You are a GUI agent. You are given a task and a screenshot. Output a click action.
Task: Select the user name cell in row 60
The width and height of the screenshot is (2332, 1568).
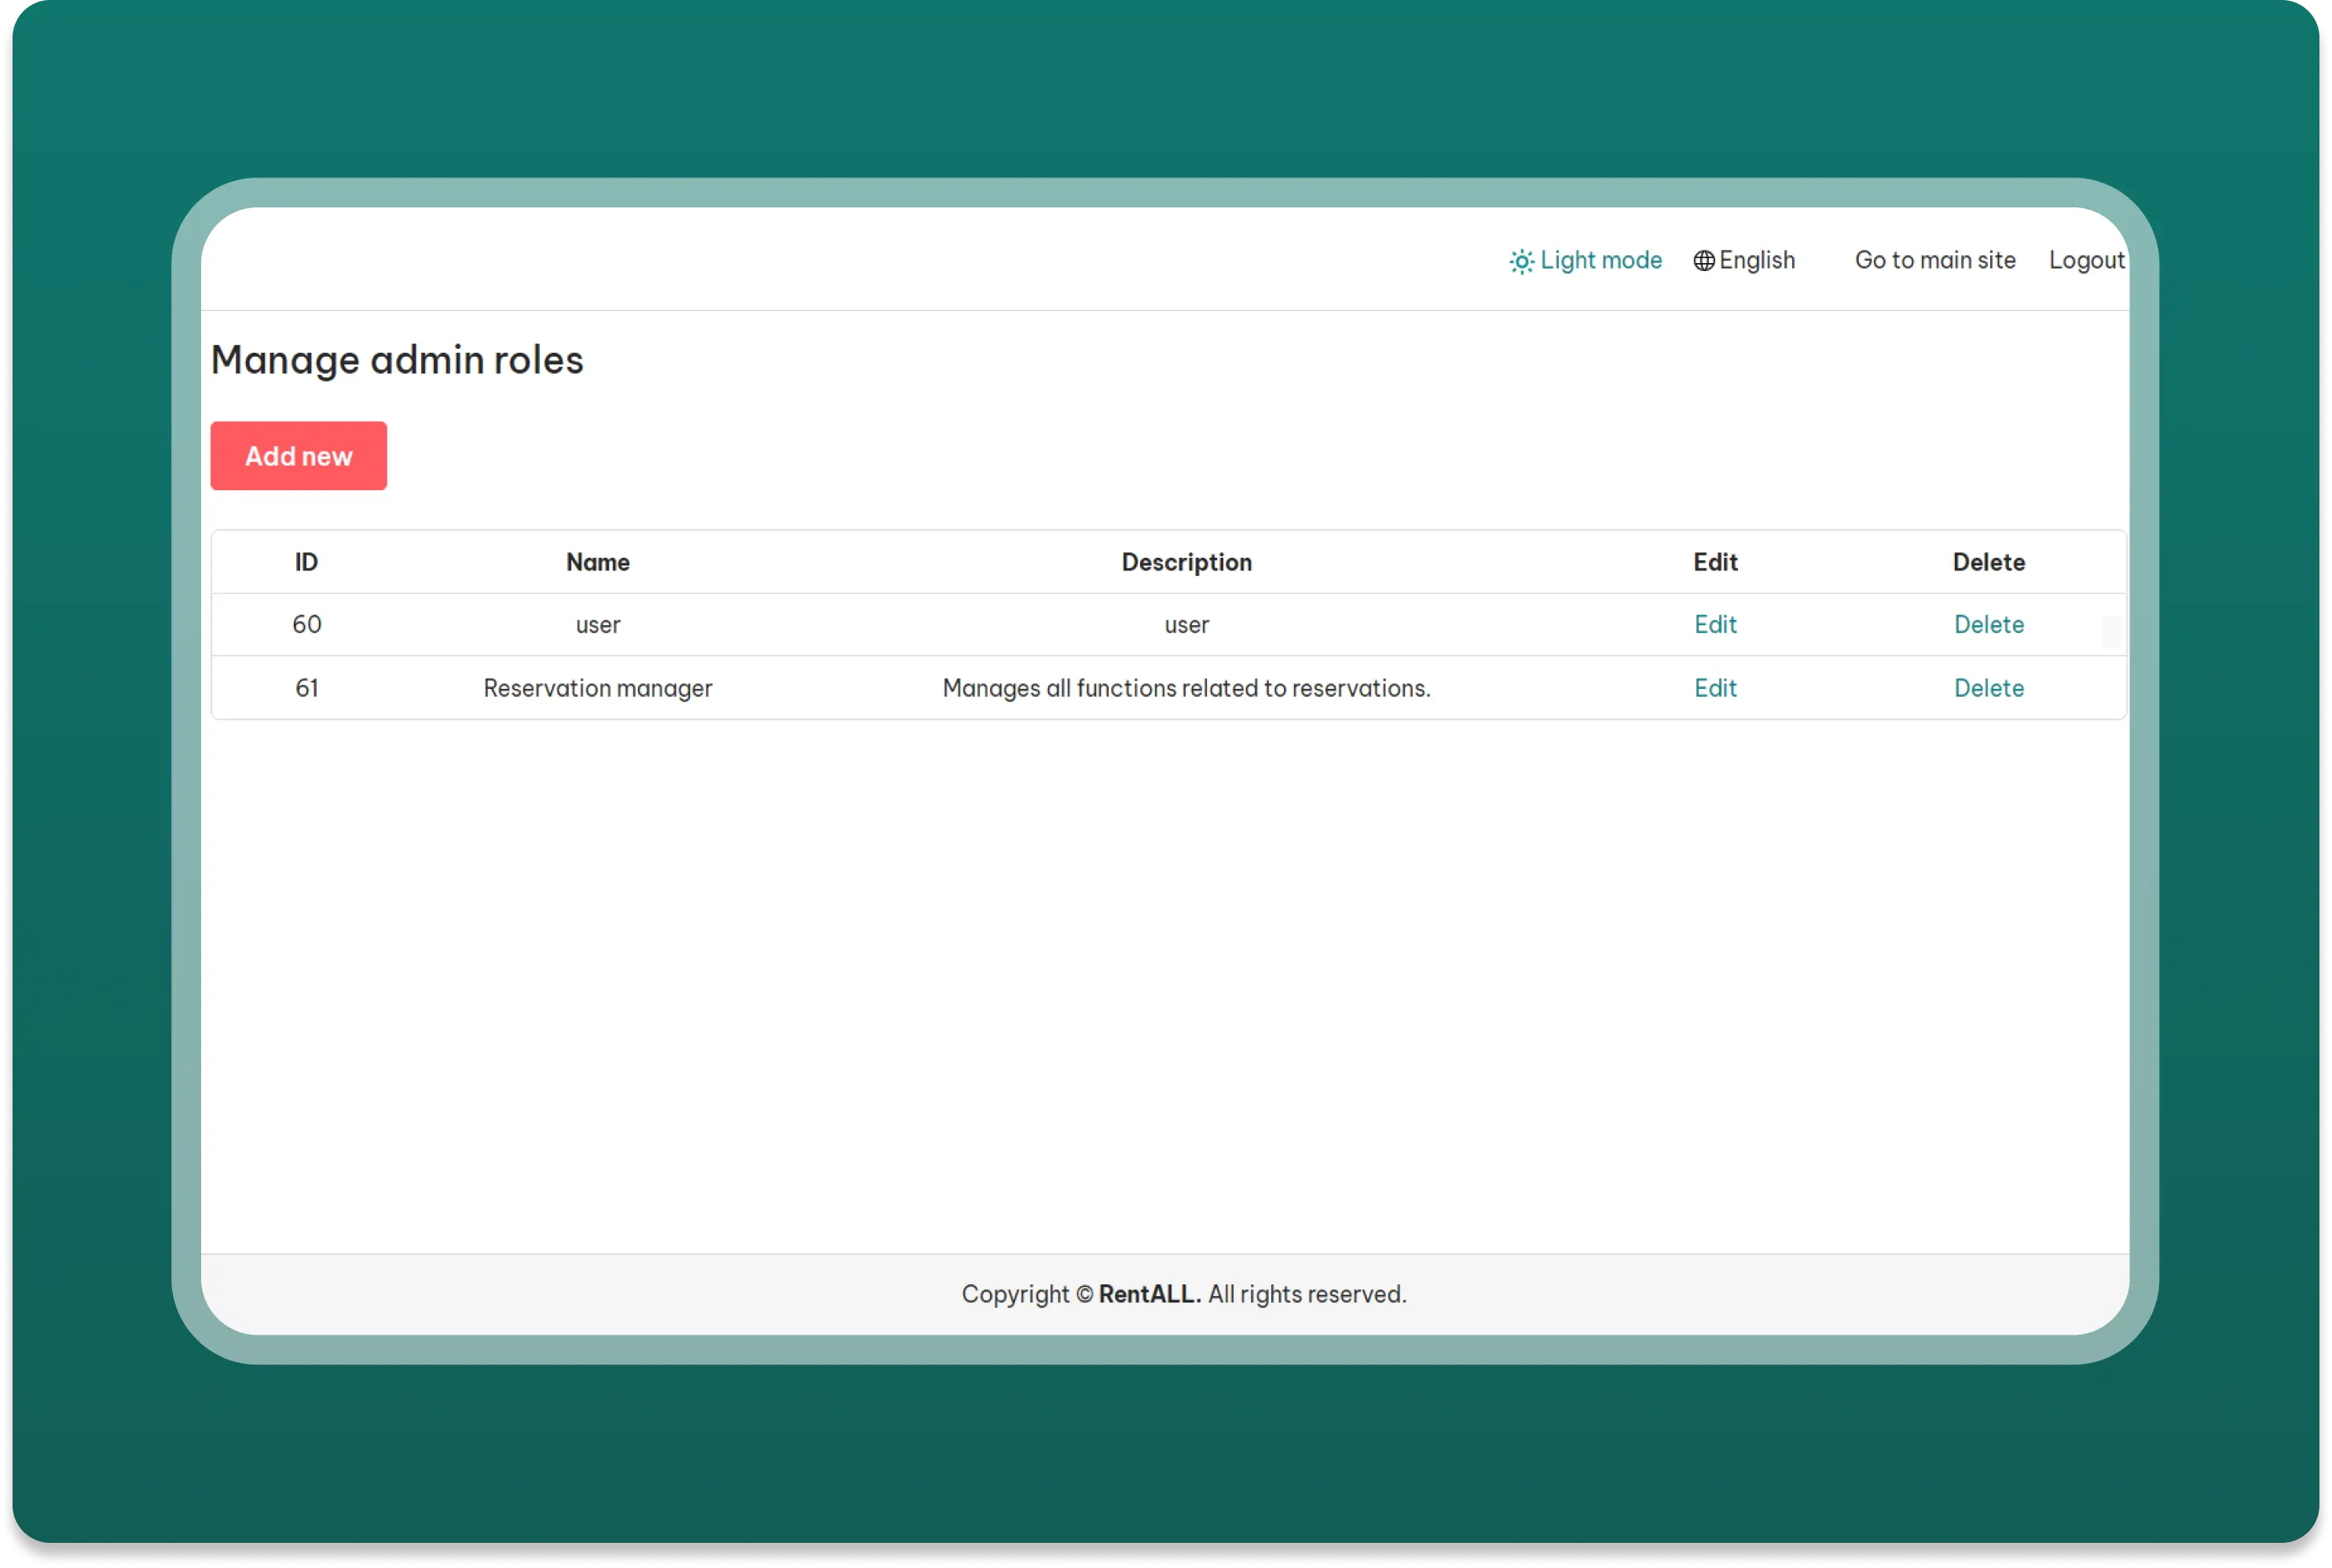(598, 625)
